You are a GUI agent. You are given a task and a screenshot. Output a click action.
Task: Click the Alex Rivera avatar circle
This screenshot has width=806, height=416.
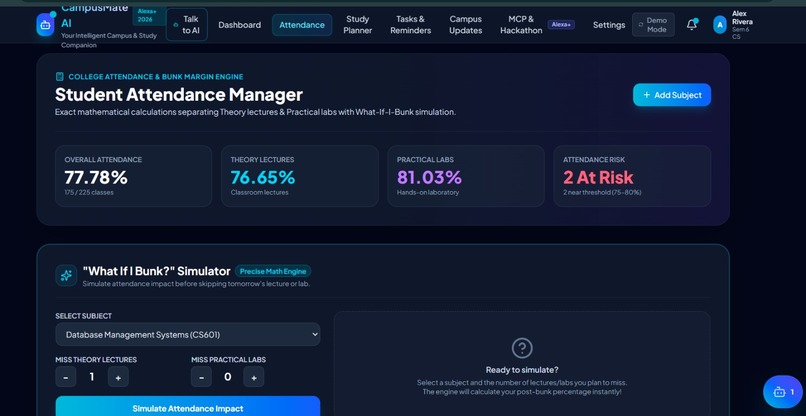(720, 25)
